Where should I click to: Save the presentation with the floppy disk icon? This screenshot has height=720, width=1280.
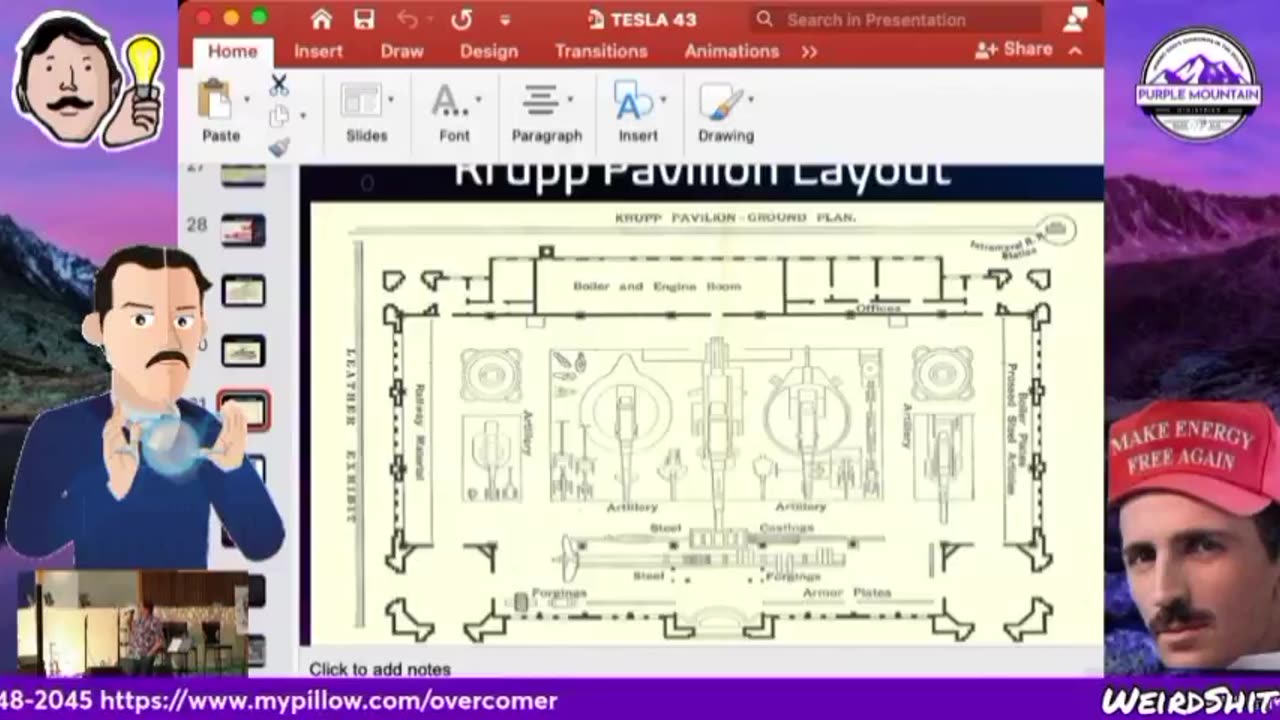point(364,19)
